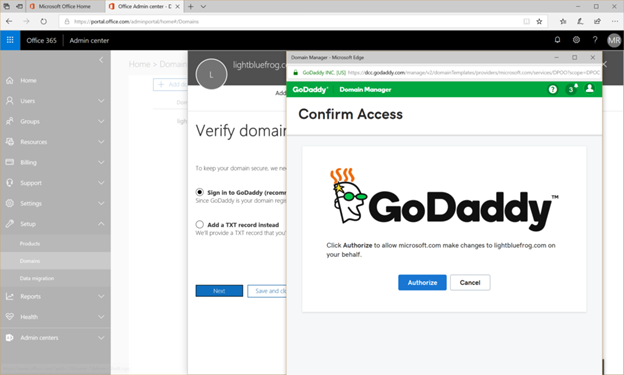Screen dimensions: 624x375
Task: Open the tab list dropdown chevron
Action: pyautogui.click(x=203, y=6)
